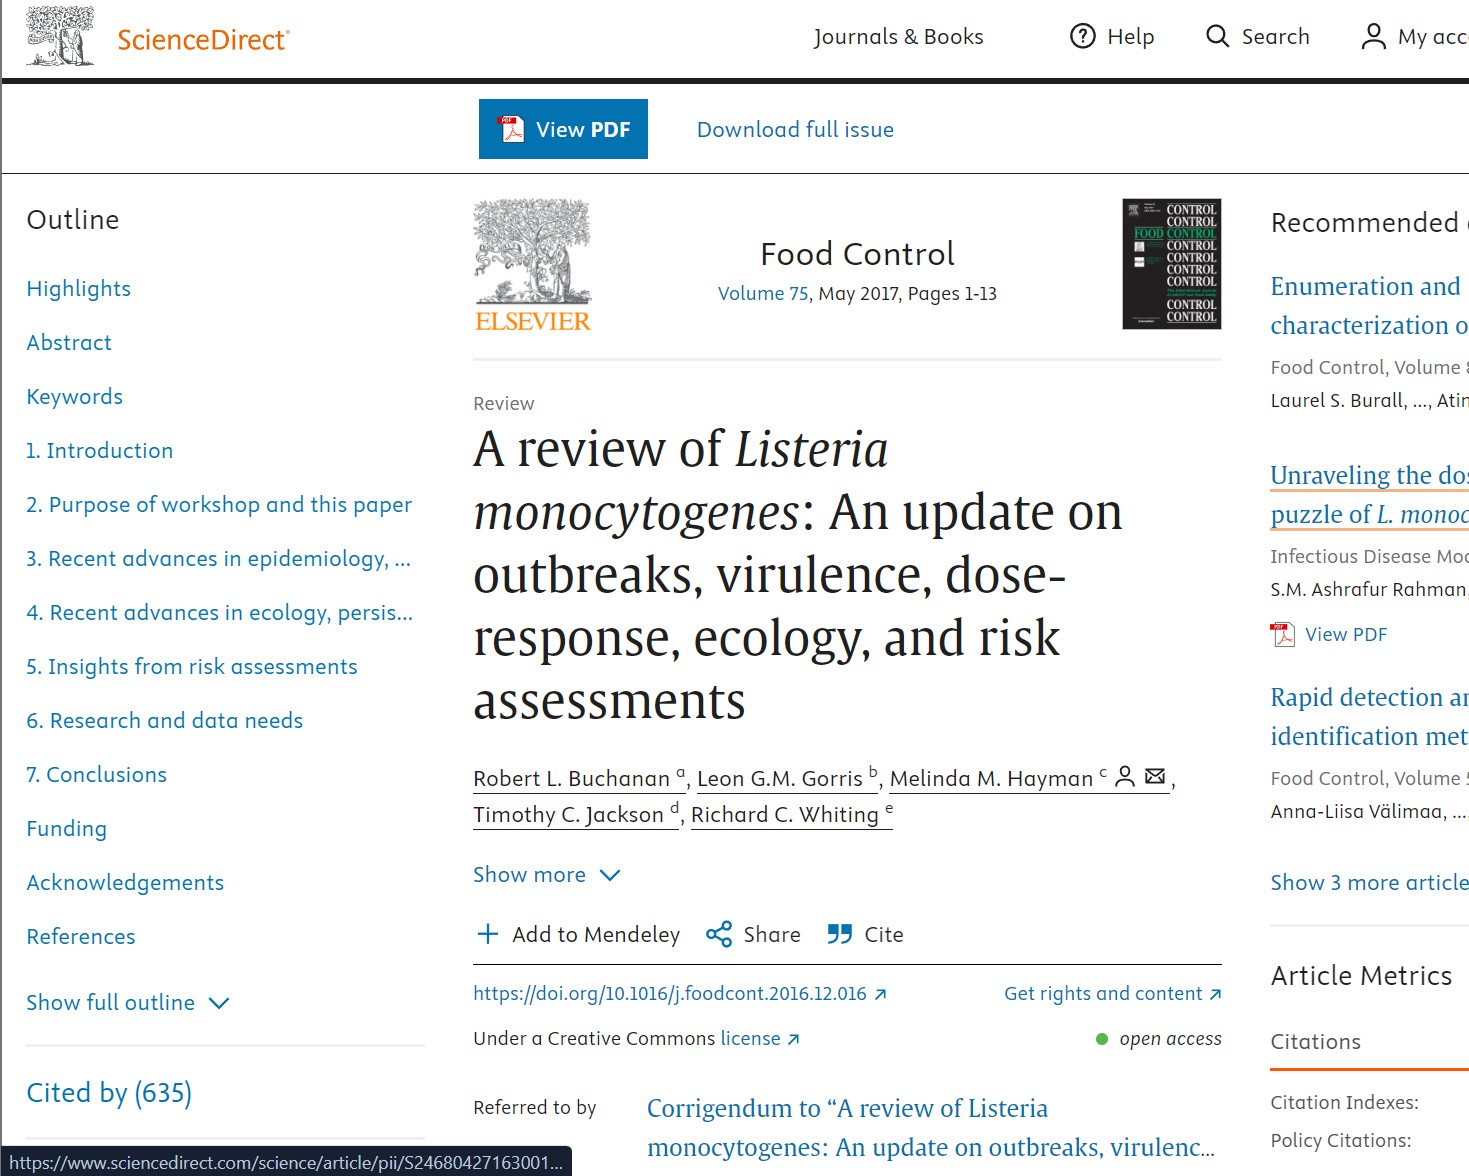The image size is (1469, 1176).
Task: Open Show 3 more articles in recommendations
Action: pos(1368,882)
